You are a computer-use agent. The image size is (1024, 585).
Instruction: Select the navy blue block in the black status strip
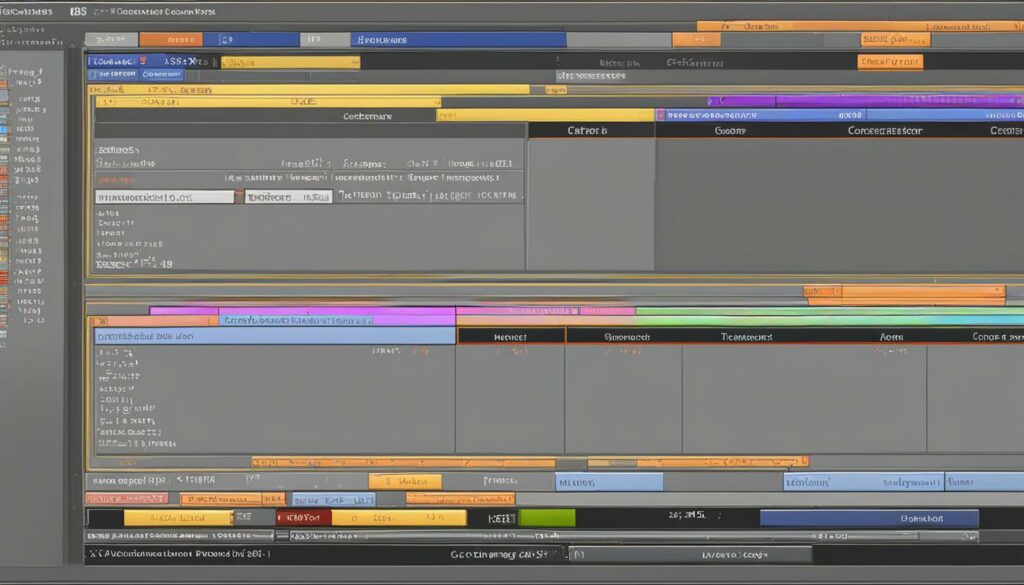pos(869,518)
